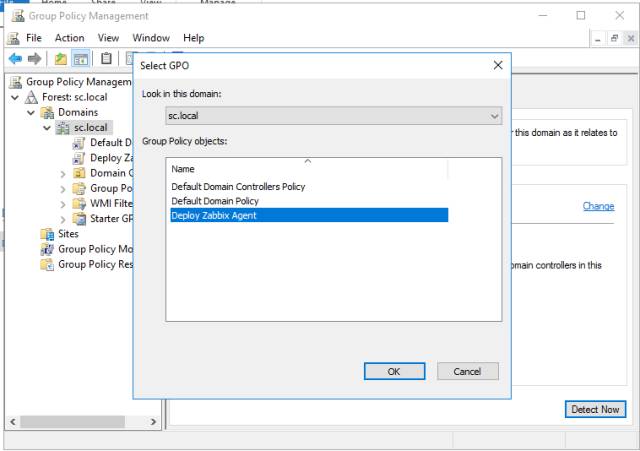Expand the WMI Filters node
640x451 pixels.
(63, 204)
